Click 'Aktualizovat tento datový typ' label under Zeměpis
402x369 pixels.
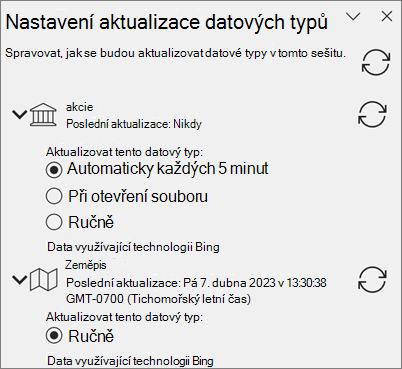(x=124, y=317)
